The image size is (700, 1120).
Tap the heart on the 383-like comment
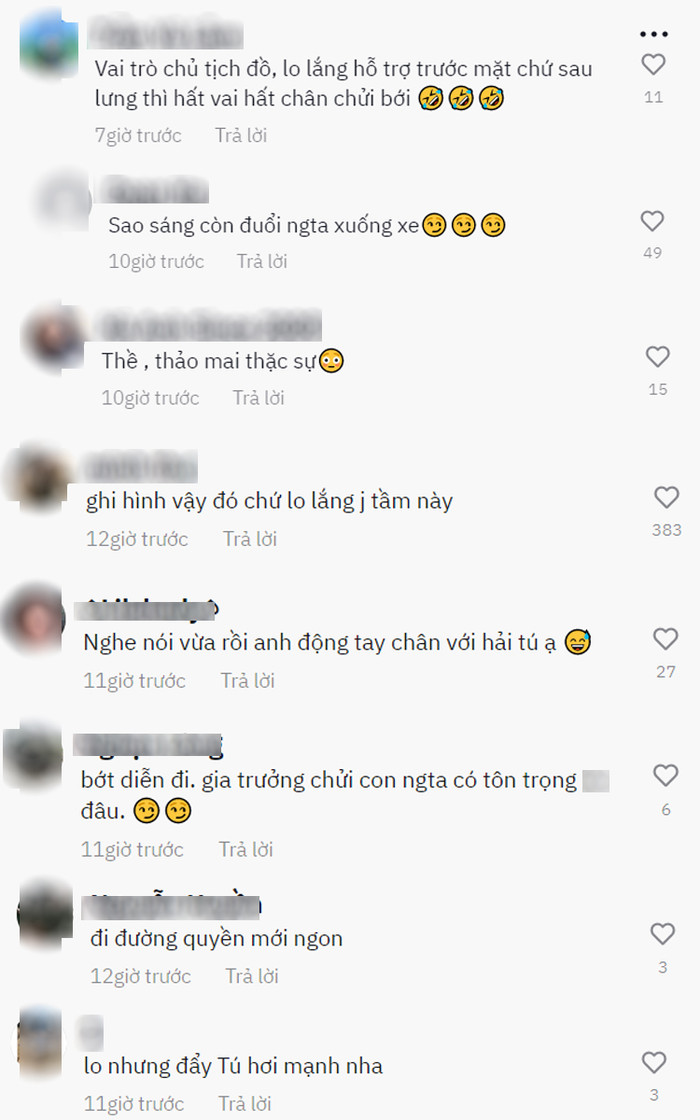[666, 497]
